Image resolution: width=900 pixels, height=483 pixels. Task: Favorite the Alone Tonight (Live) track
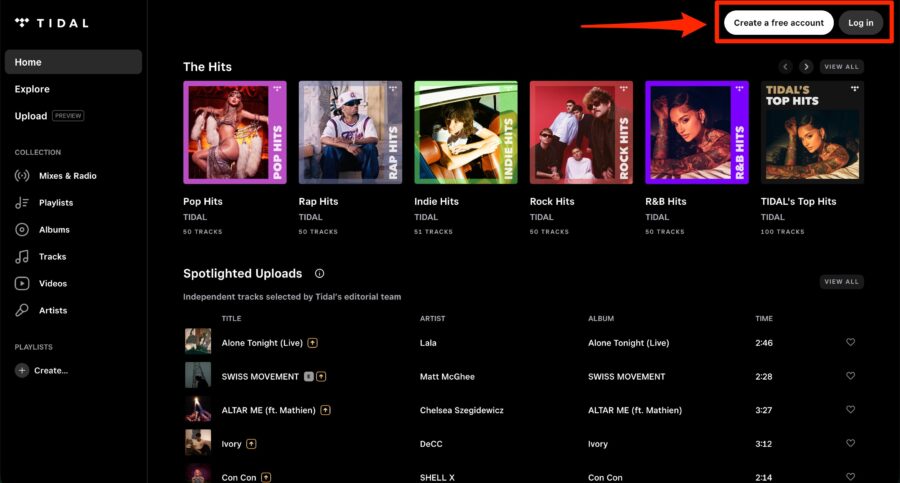(x=850, y=343)
